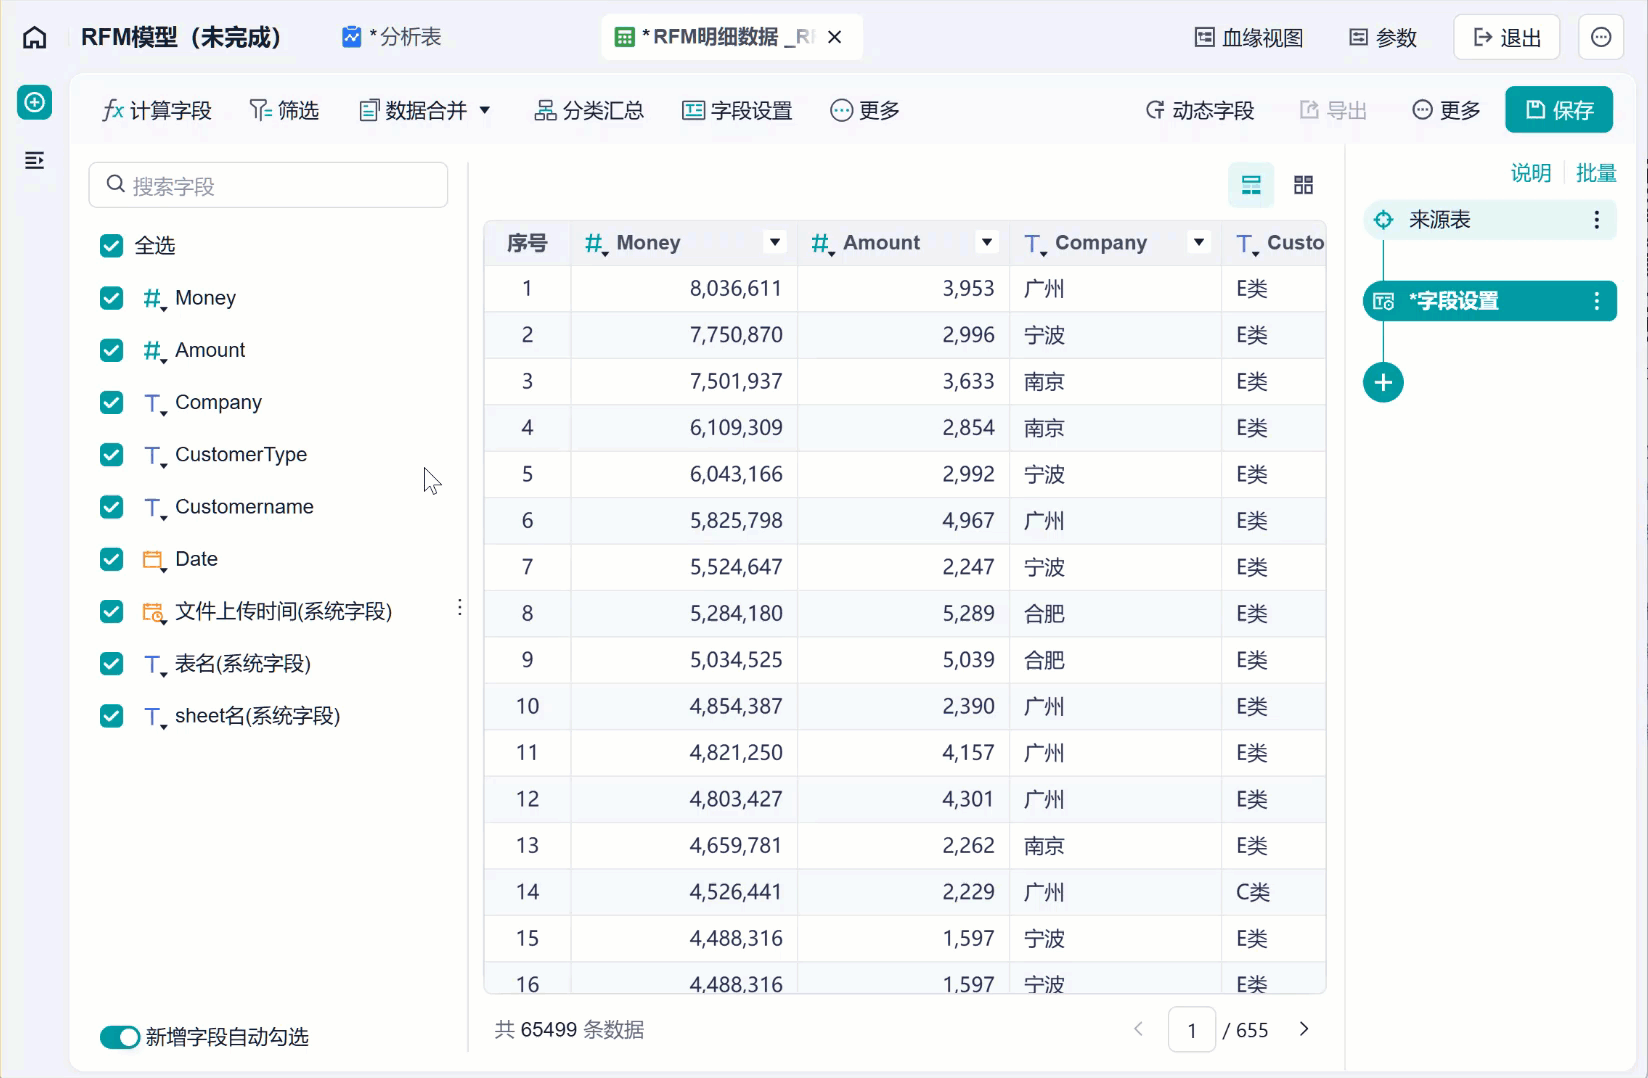Collapse the left step list icon

pos(35,160)
